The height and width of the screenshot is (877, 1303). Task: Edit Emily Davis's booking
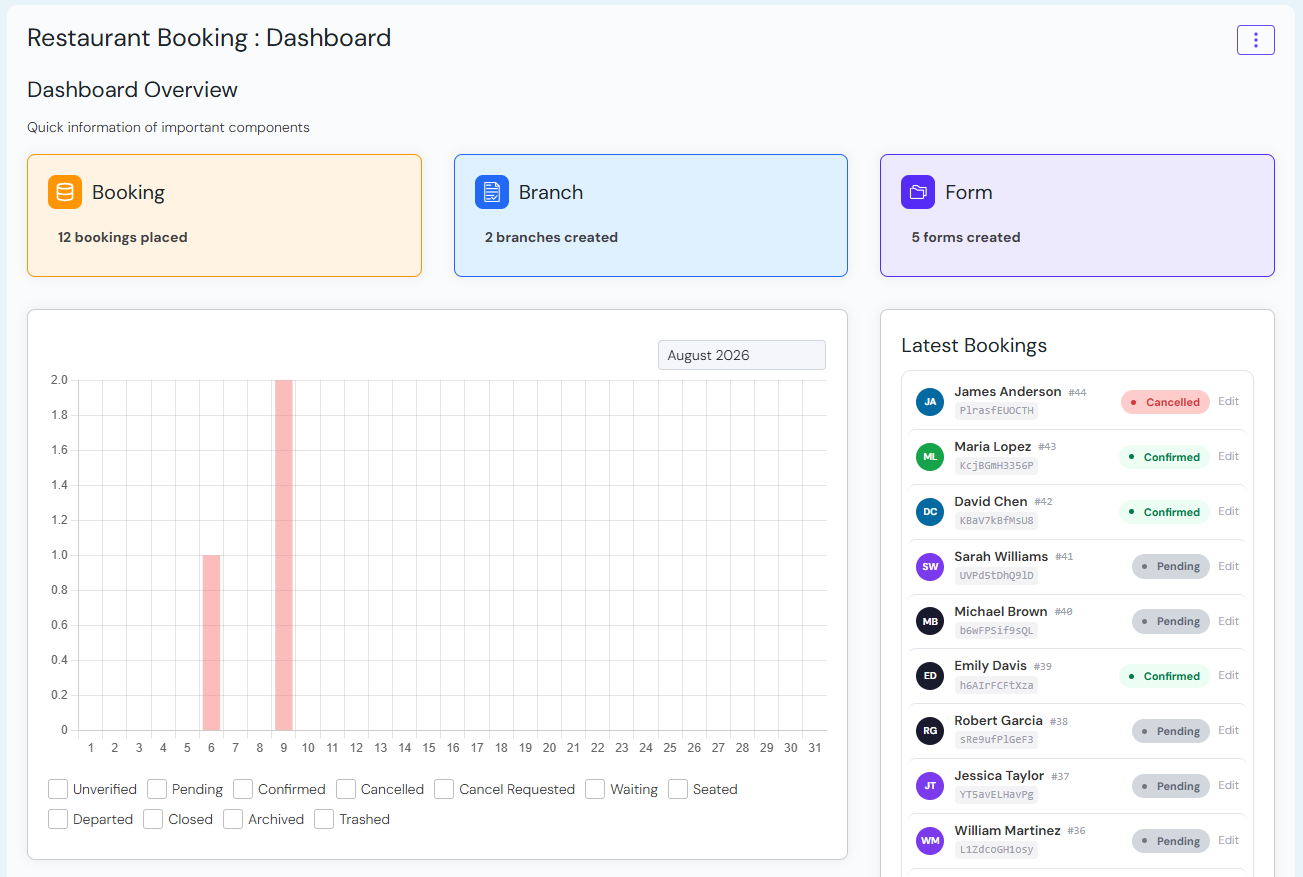(x=1228, y=675)
